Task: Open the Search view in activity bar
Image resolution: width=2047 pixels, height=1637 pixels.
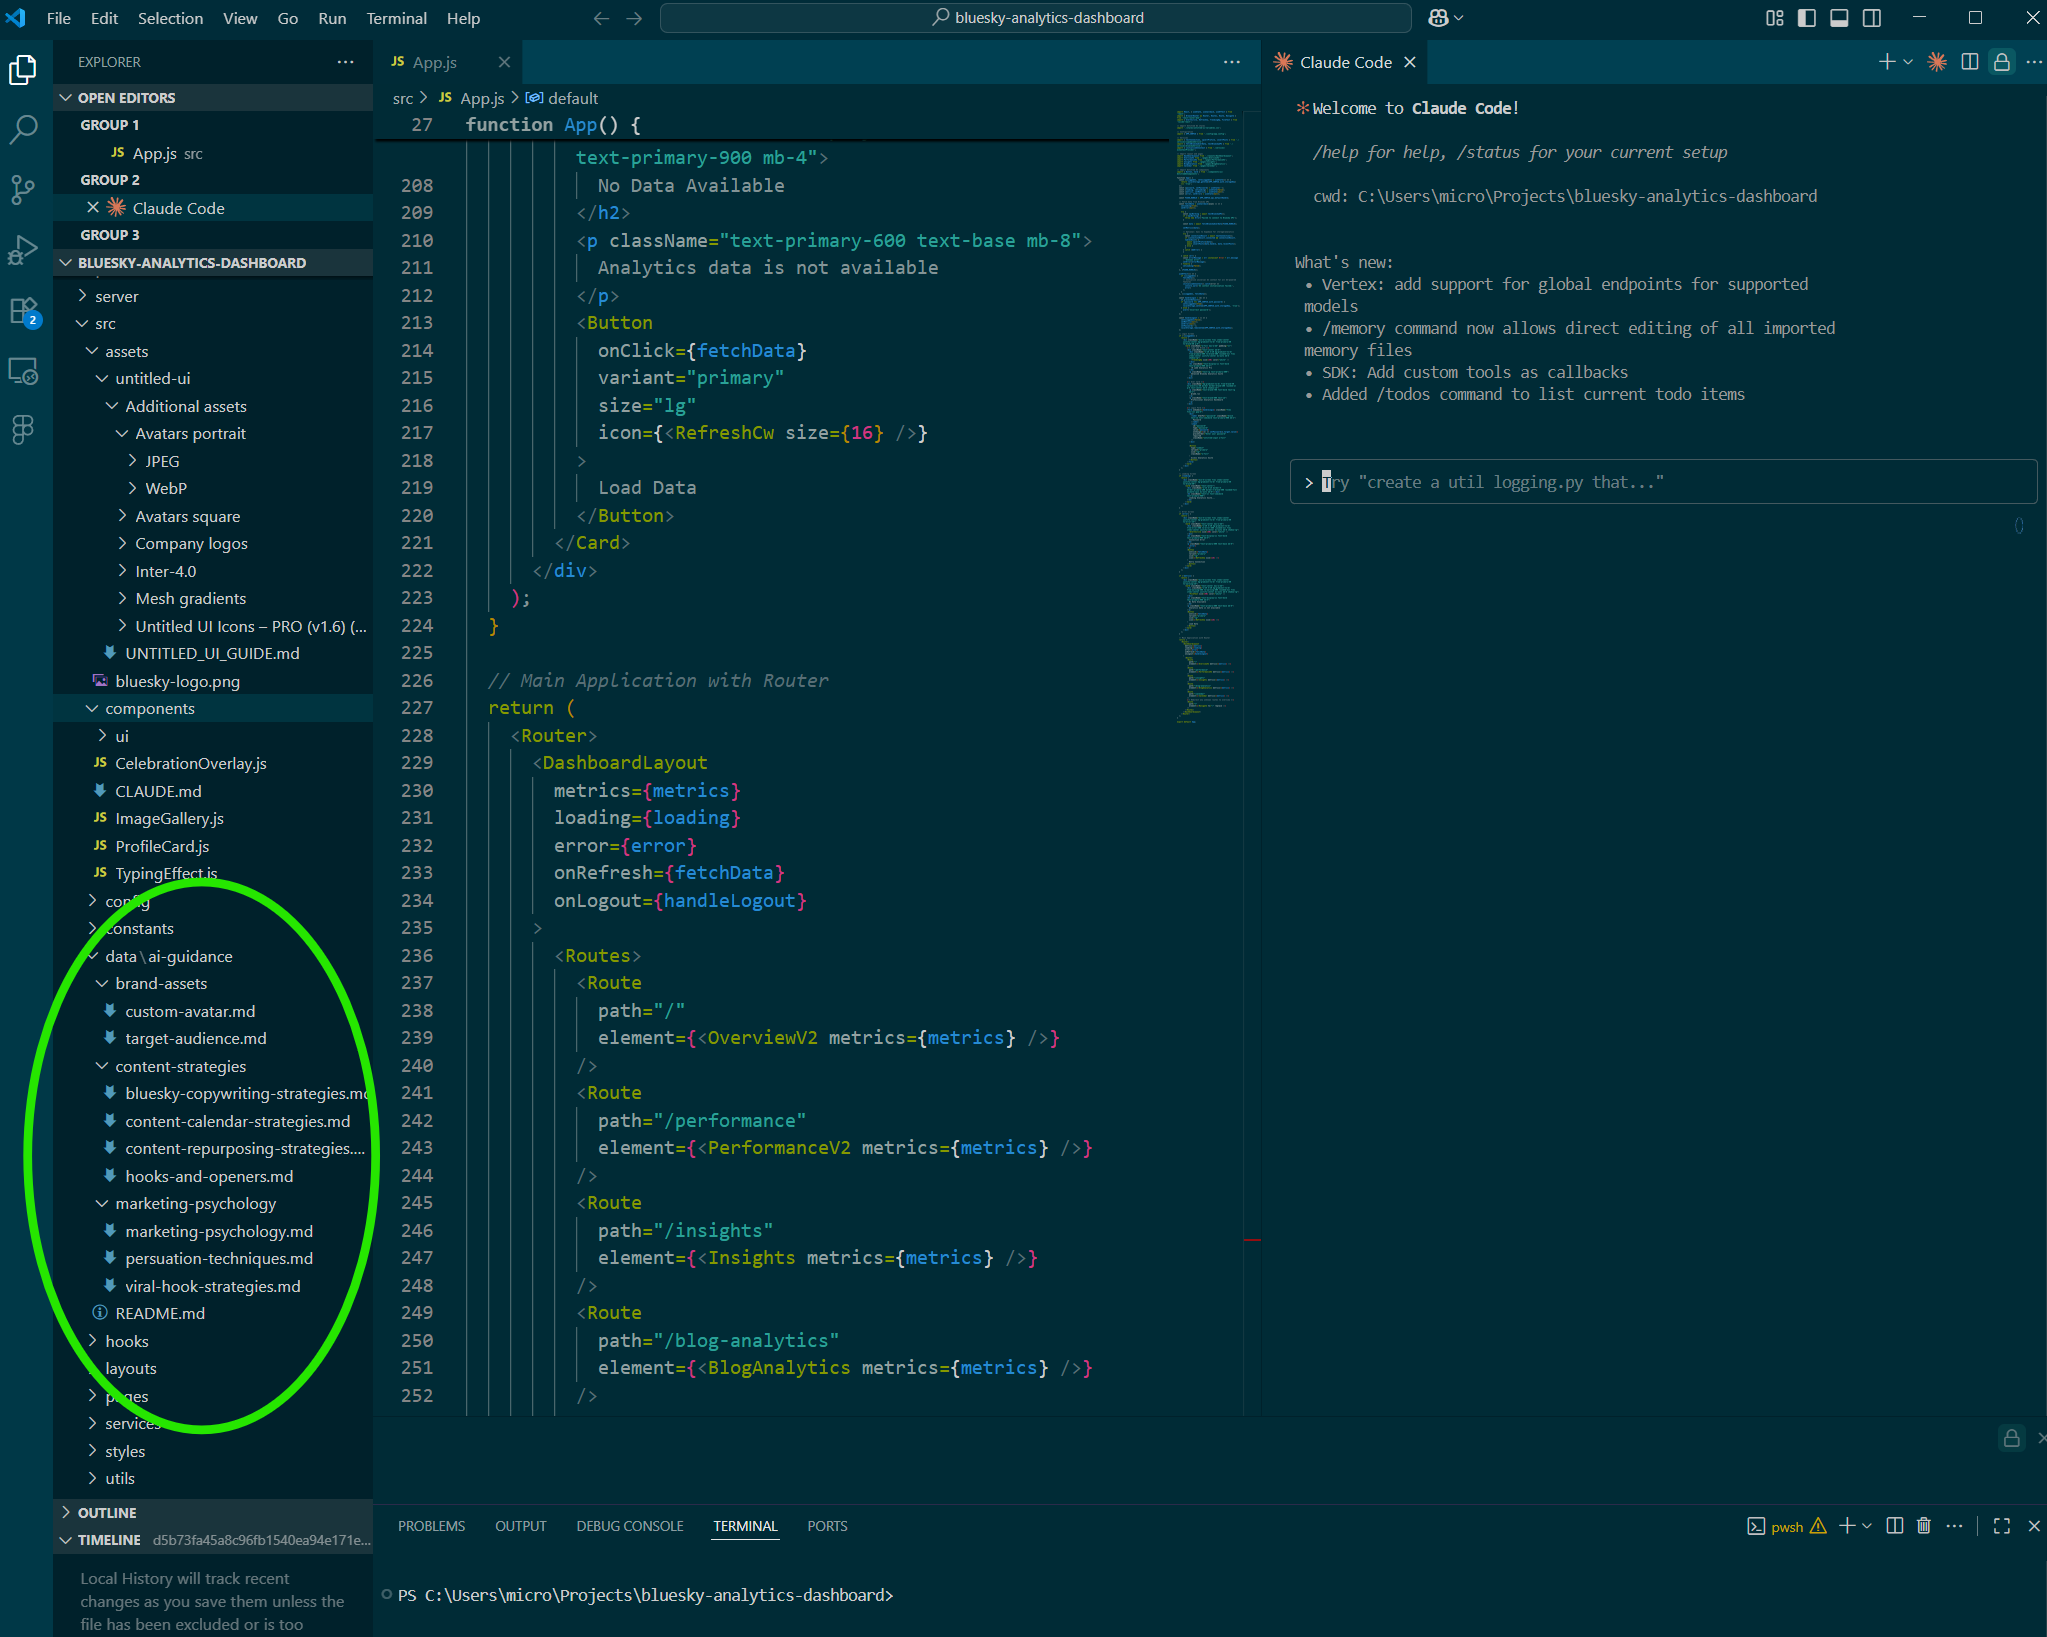Action: [23, 128]
